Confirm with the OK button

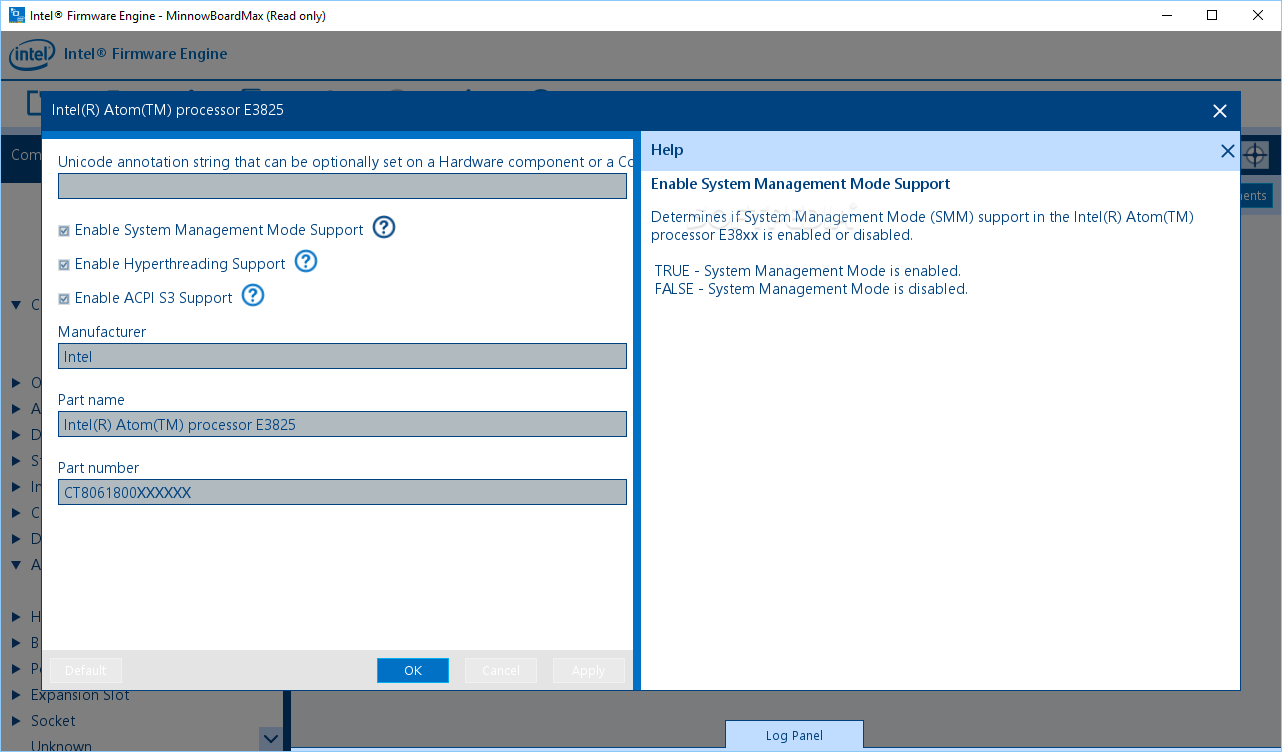(x=413, y=671)
